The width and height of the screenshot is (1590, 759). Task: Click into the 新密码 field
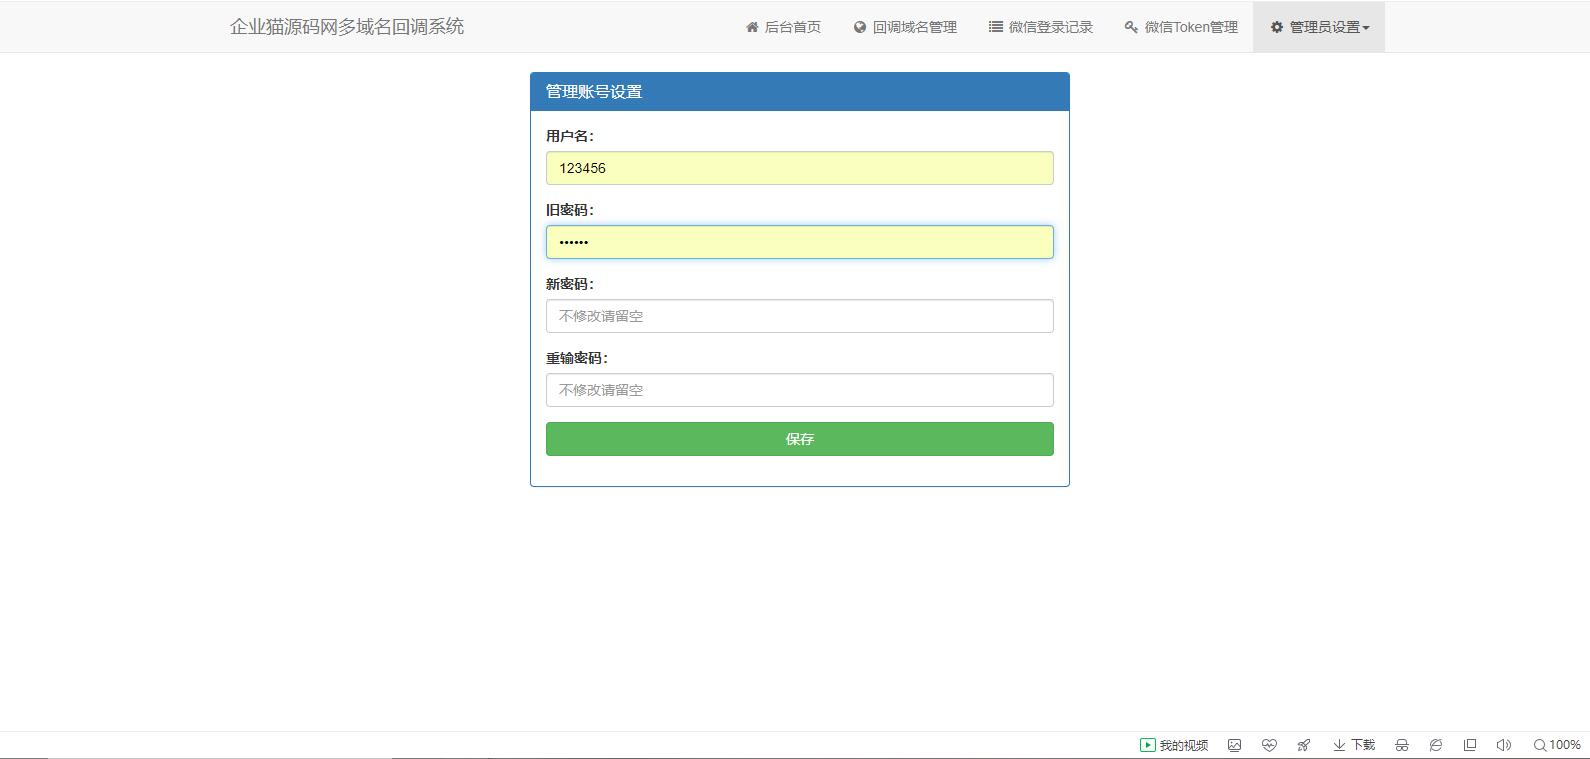point(799,316)
